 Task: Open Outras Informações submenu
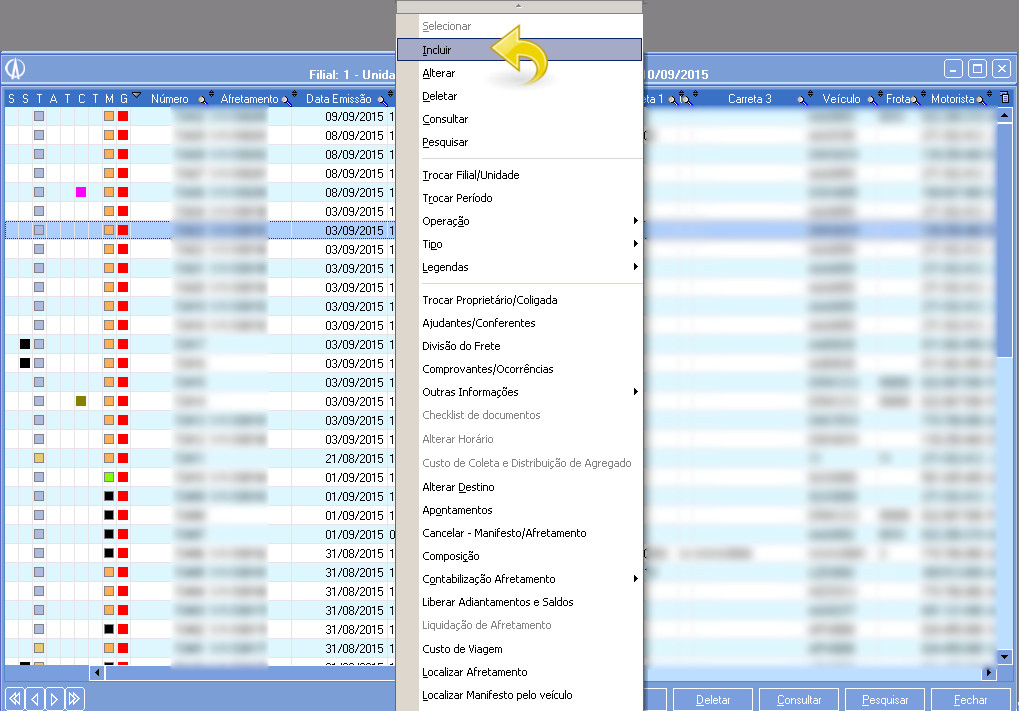coord(635,392)
